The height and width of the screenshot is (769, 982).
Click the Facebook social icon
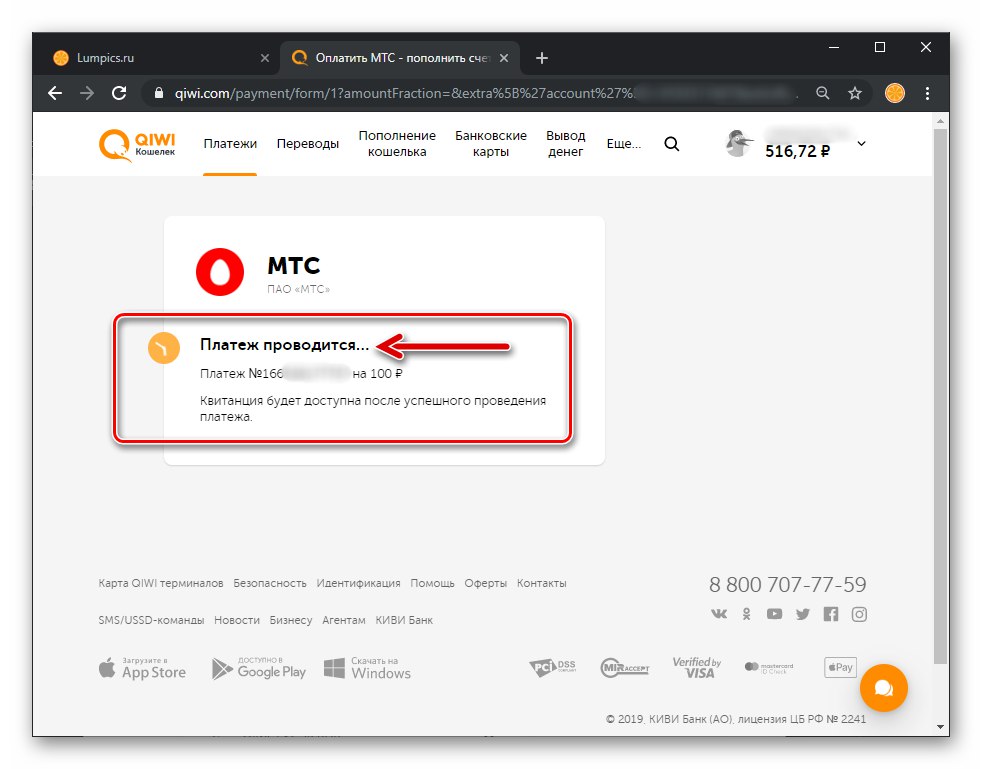pos(830,614)
